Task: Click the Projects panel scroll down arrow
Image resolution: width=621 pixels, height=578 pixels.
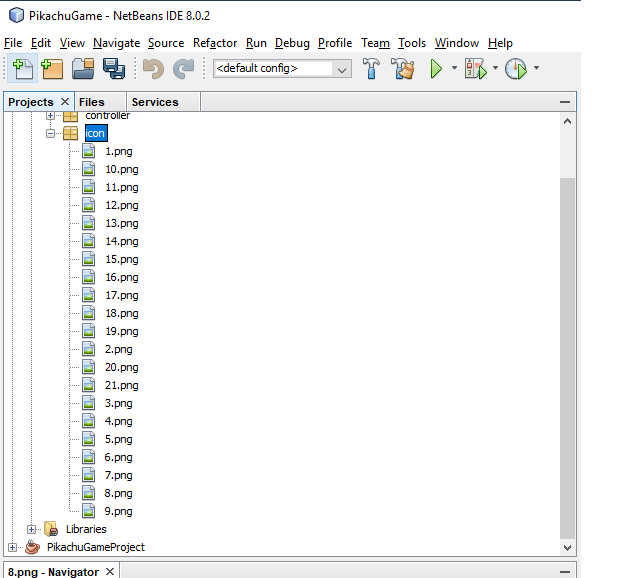Action: tap(567, 547)
